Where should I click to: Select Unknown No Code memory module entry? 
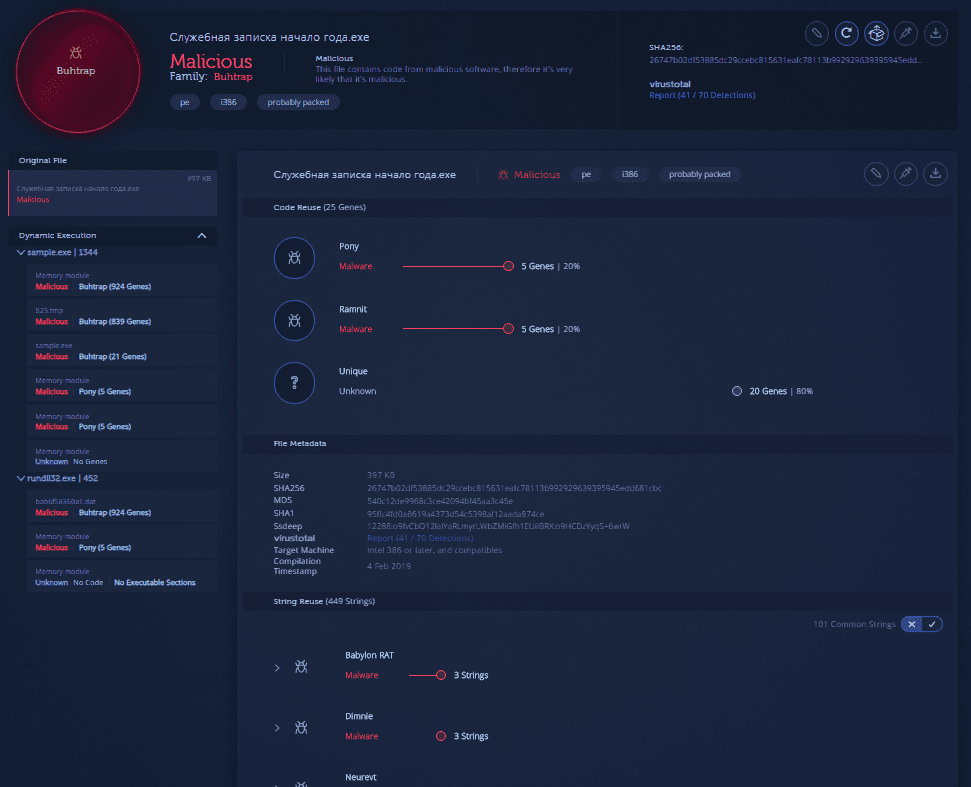pos(122,577)
